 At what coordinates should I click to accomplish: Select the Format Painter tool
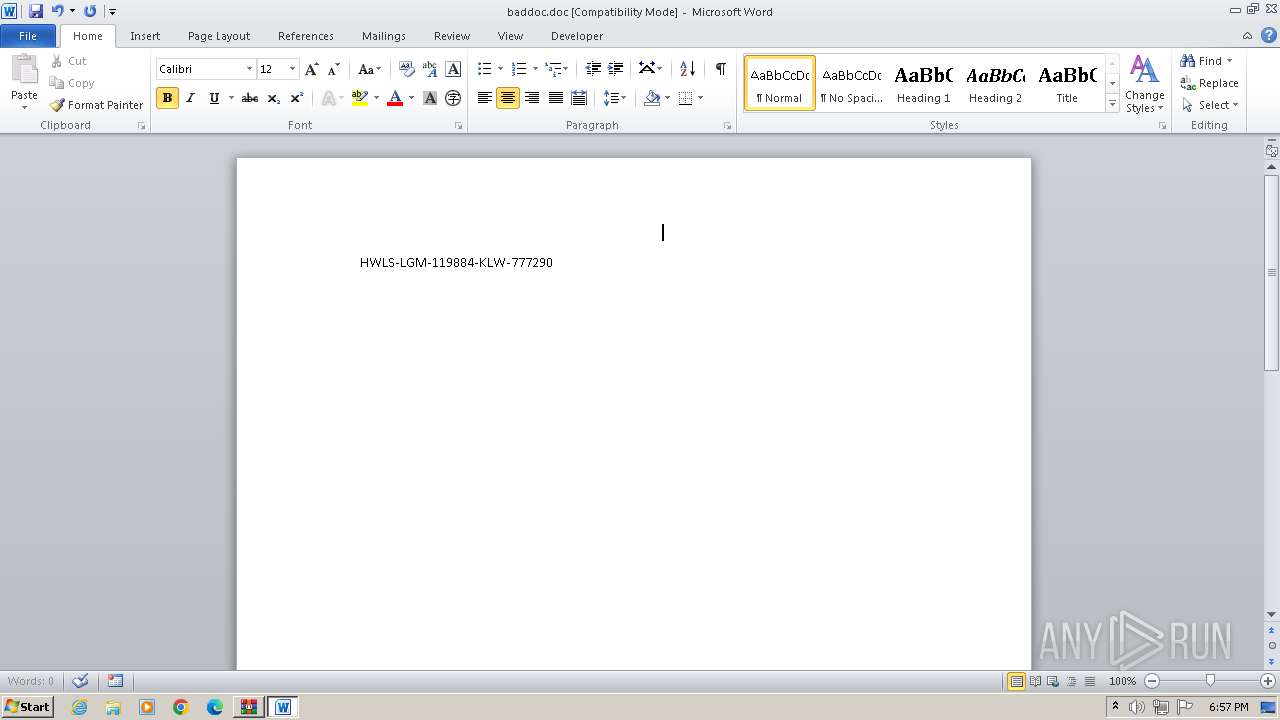(96, 105)
